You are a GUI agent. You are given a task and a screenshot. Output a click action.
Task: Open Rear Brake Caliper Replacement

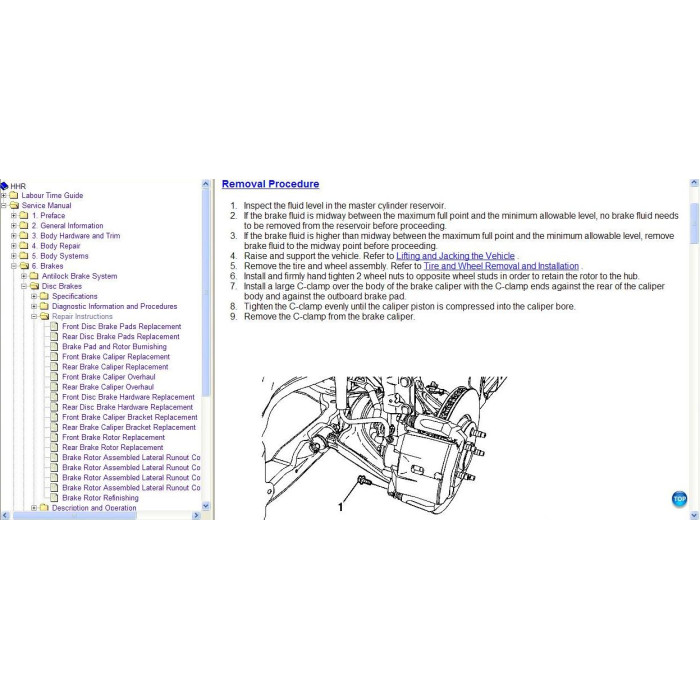pyautogui.click(x=115, y=367)
